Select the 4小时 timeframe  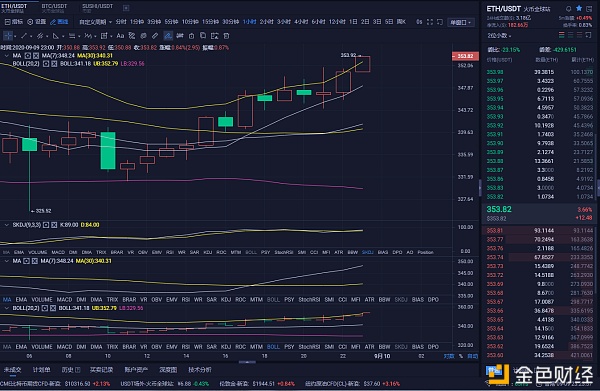(301, 22)
